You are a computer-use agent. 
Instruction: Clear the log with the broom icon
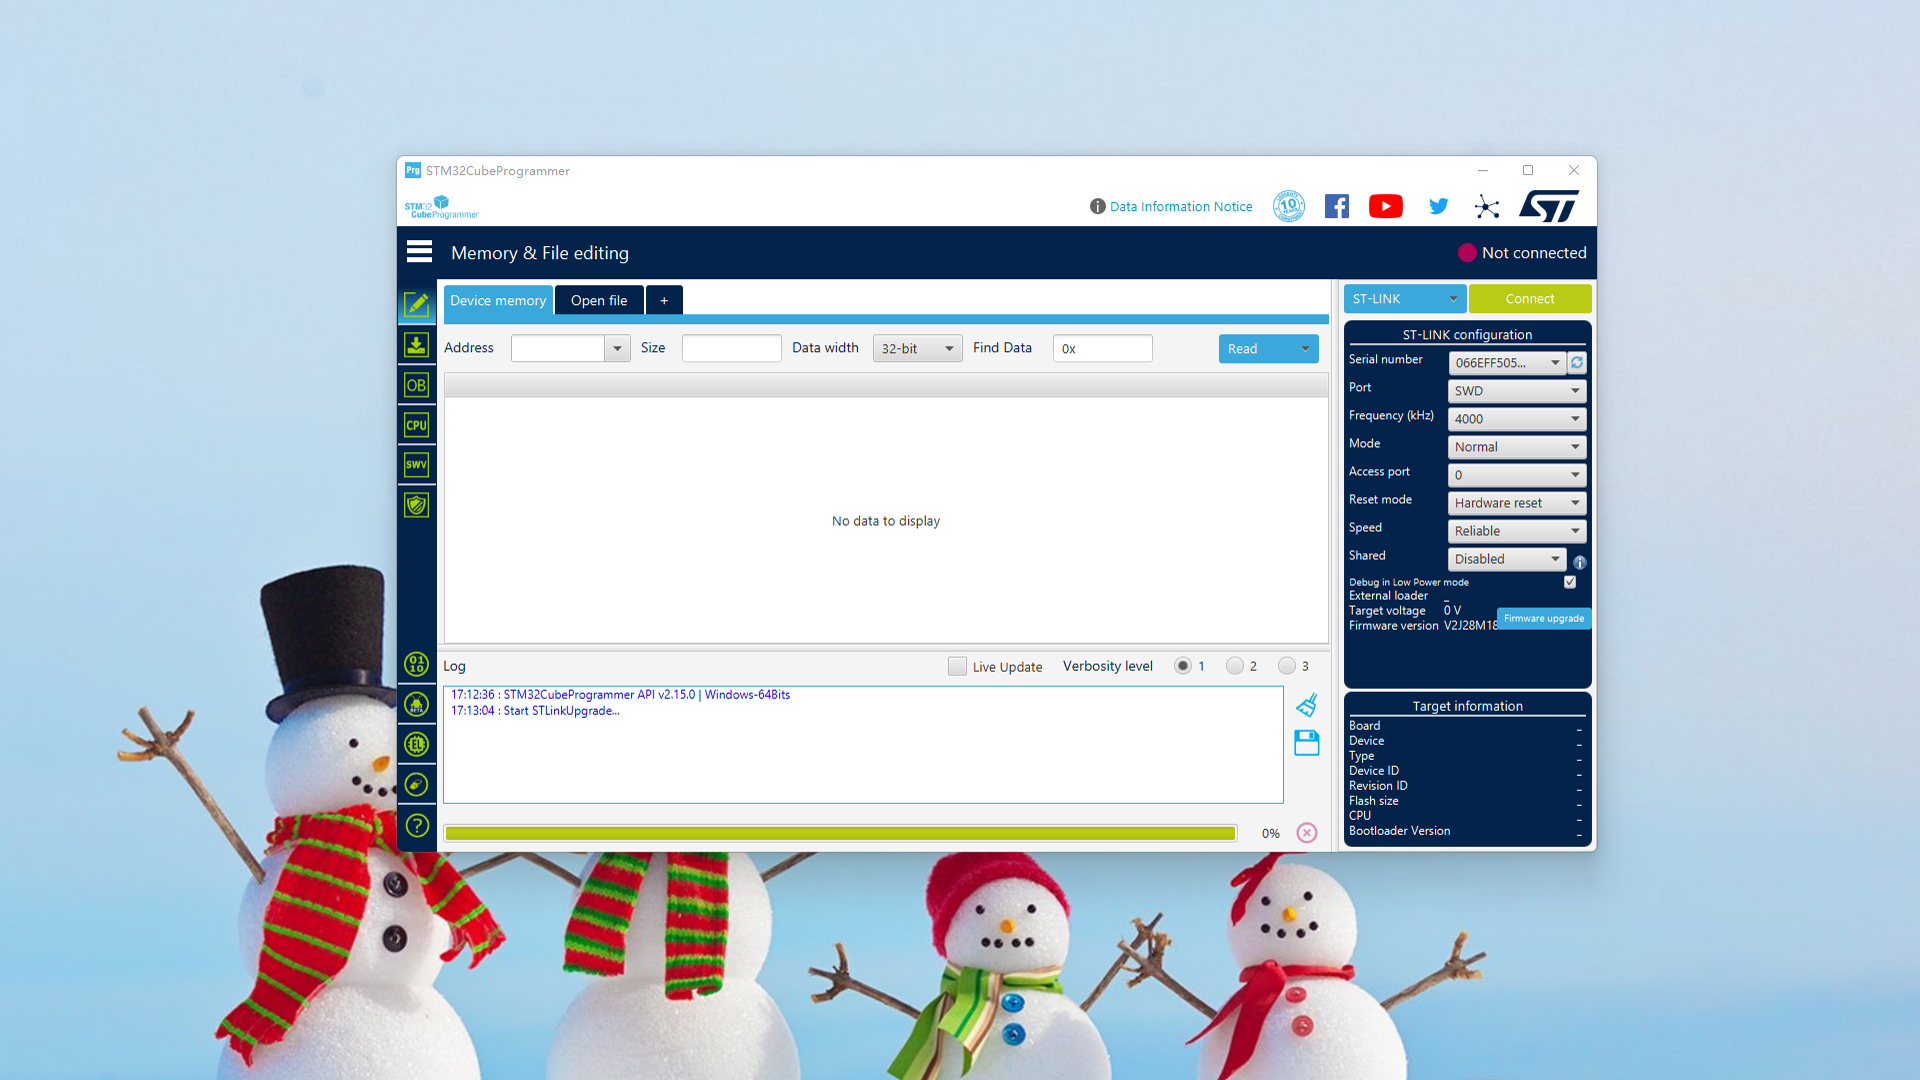click(x=1306, y=705)
